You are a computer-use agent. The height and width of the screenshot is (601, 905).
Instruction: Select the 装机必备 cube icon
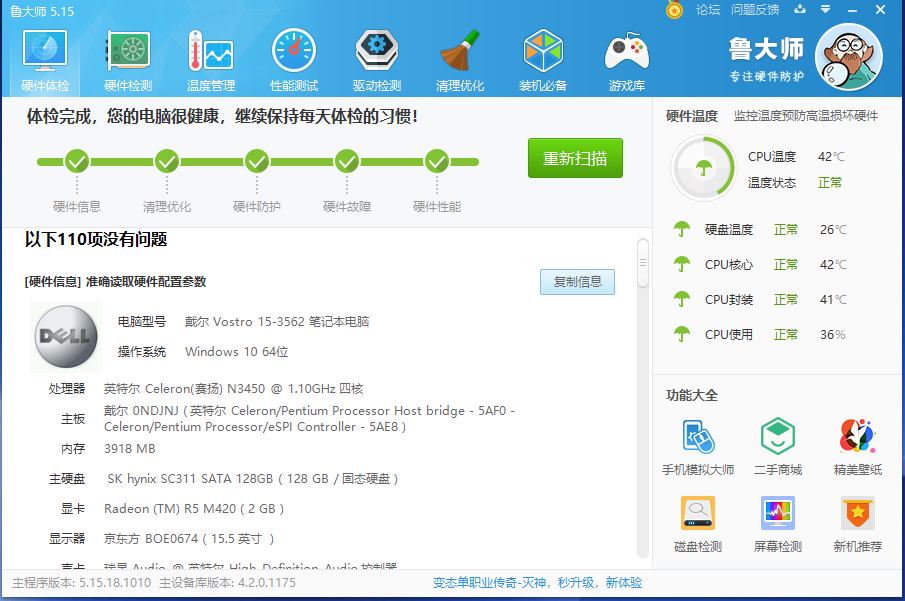point(543,59)
